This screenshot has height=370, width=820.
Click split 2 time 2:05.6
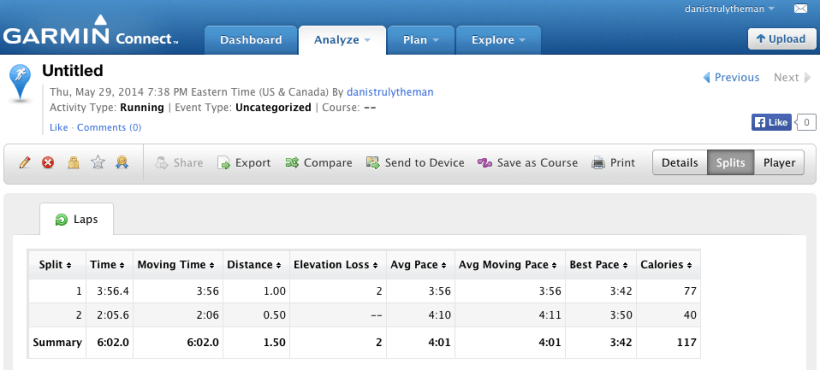tap(114, 316)
